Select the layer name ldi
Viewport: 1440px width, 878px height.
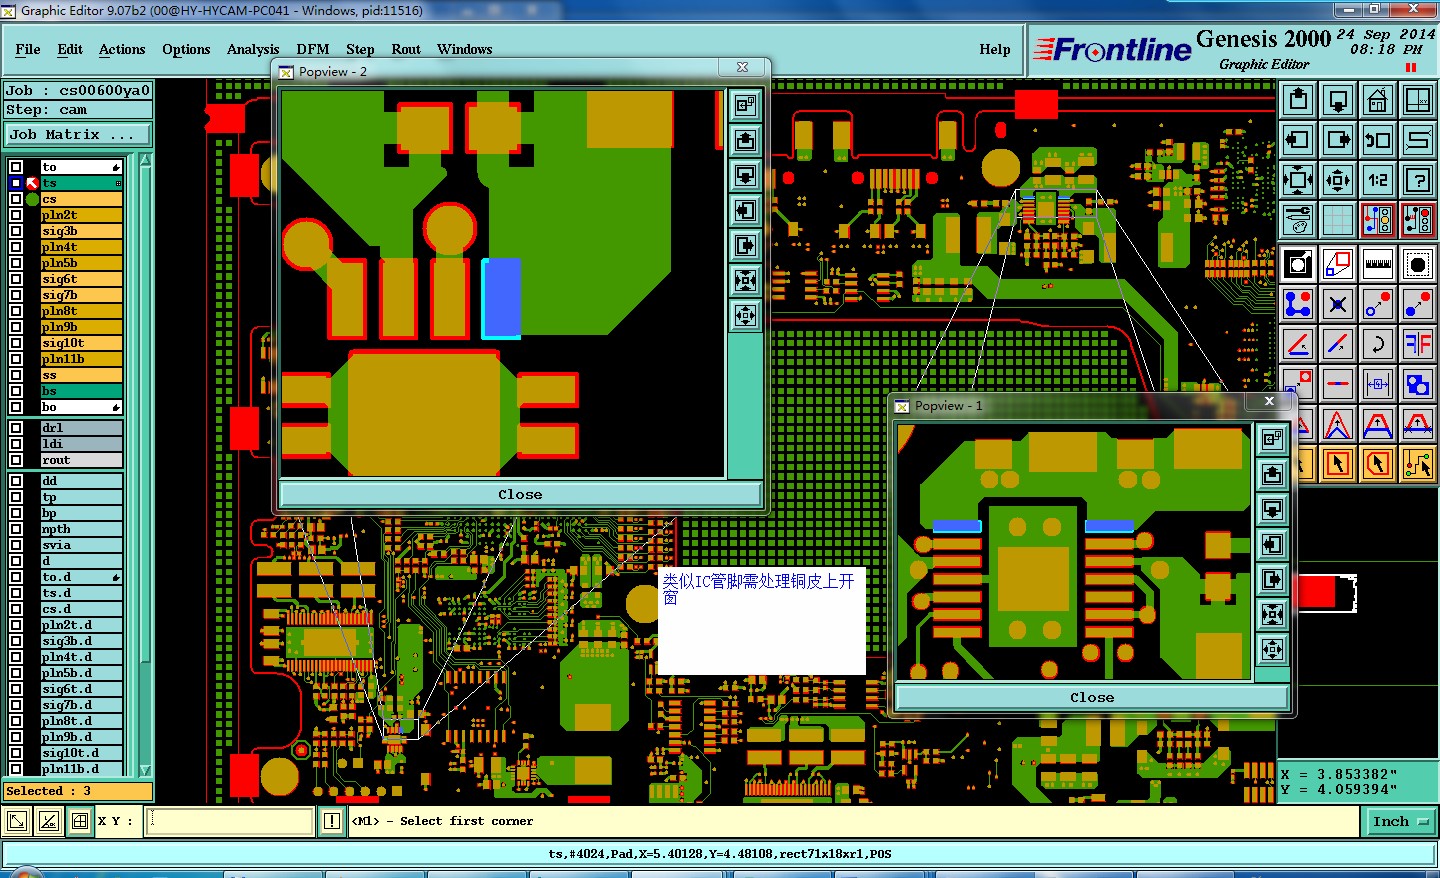point(81,444)
